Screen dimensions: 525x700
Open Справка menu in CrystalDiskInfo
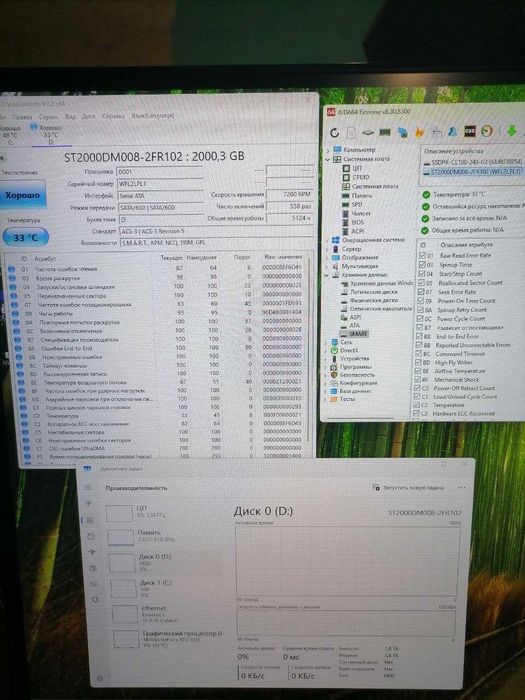113,116
